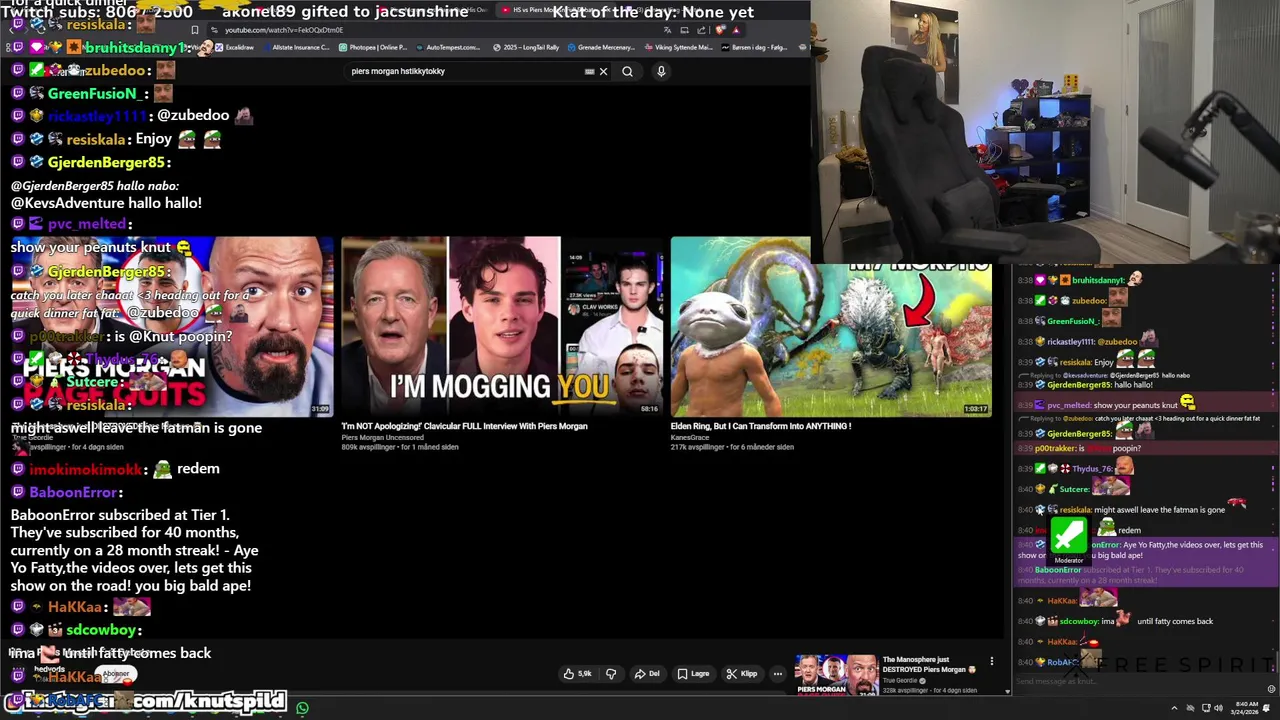Open the taskbar volume speaker icon
Viewport: 1280px width, 720px height.
(1219, 708)
